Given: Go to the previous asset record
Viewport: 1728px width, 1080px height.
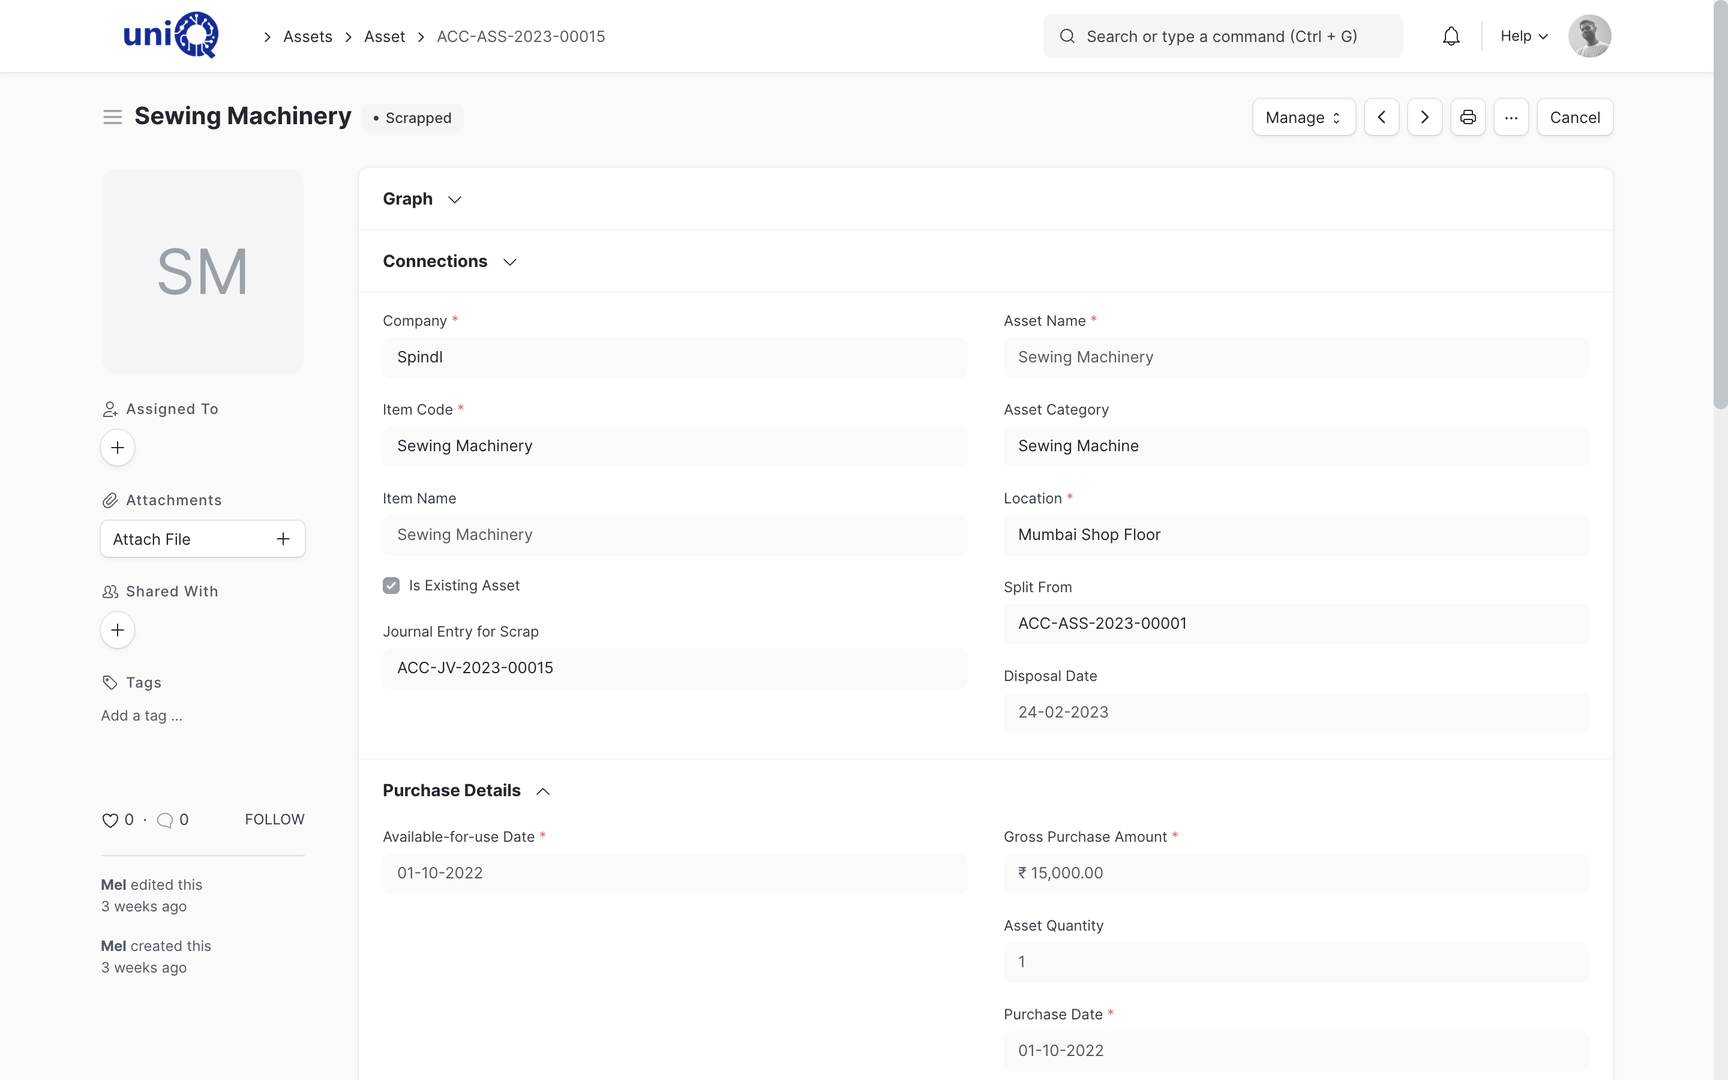Looking at the screenshot, I should coord(1381,117).
